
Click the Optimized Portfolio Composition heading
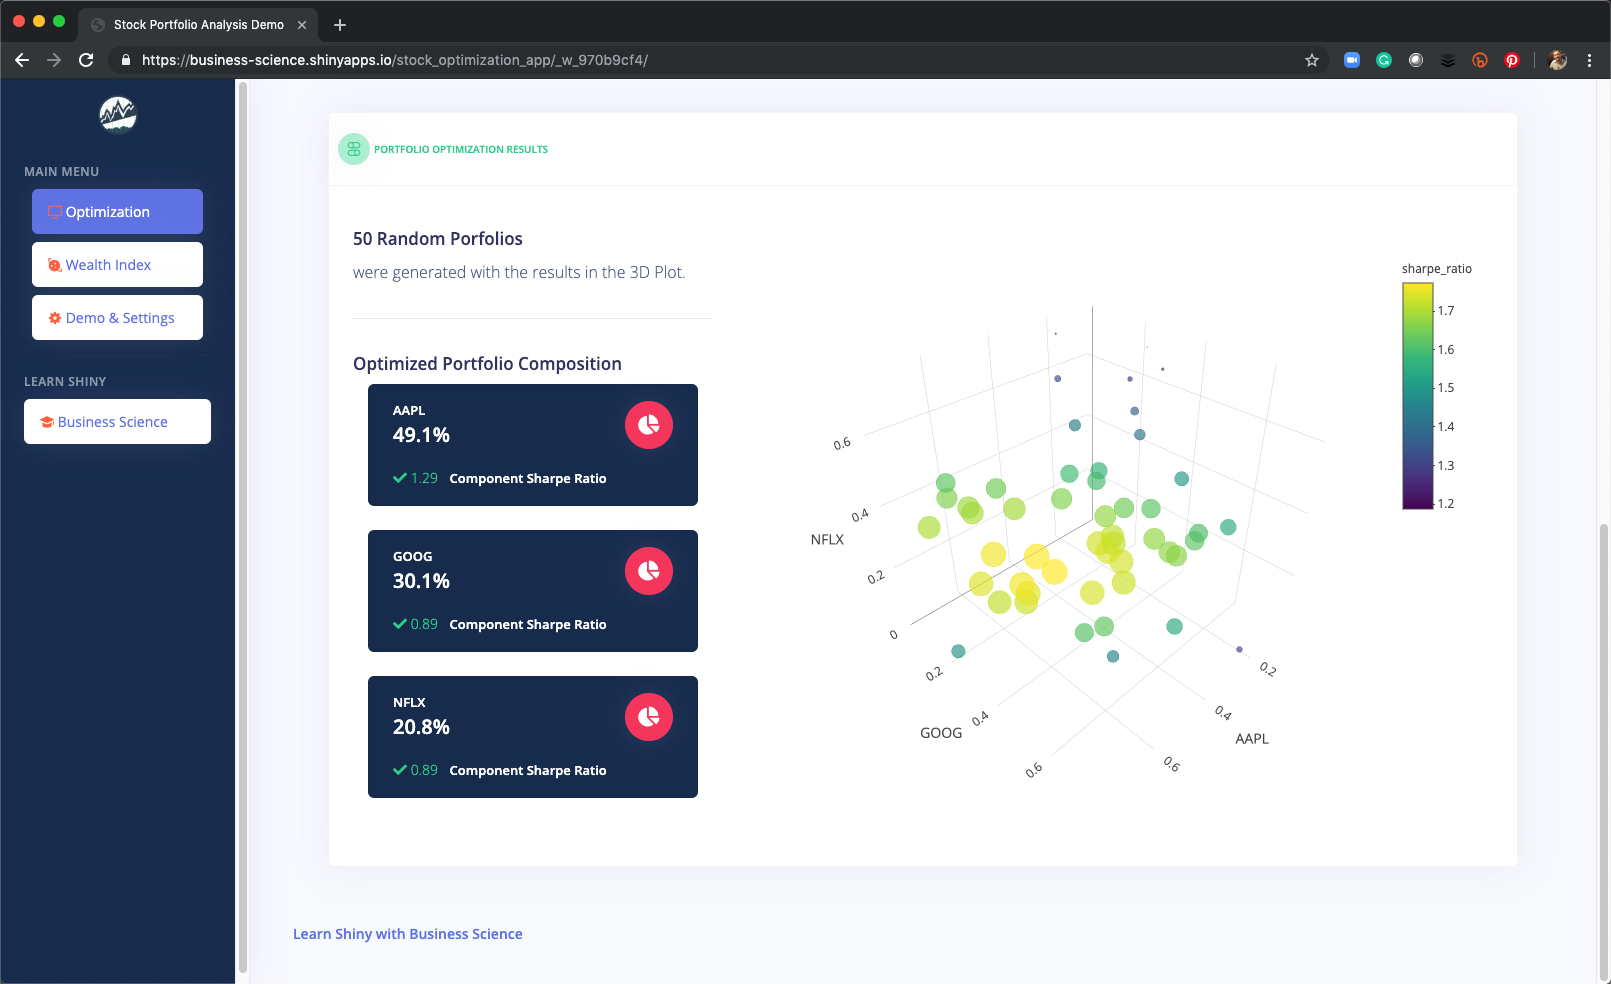(x=487, y=364)
